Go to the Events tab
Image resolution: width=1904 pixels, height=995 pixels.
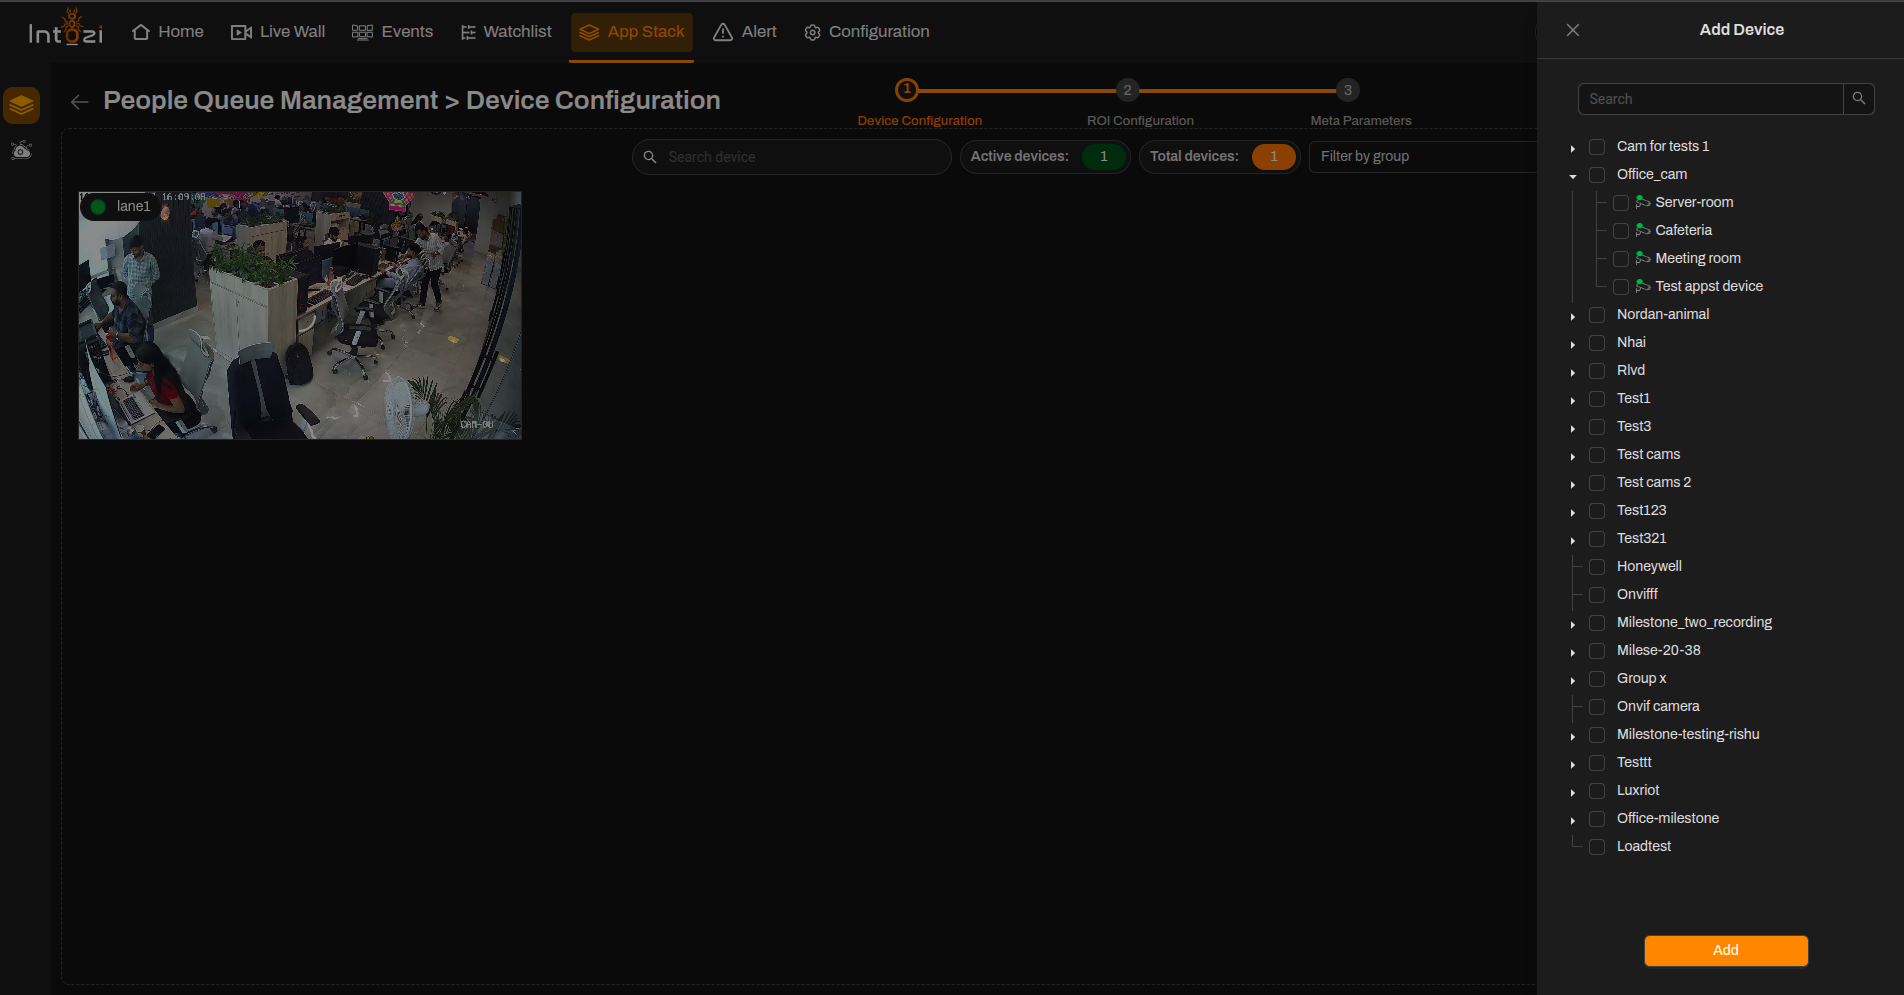(393, 32)
